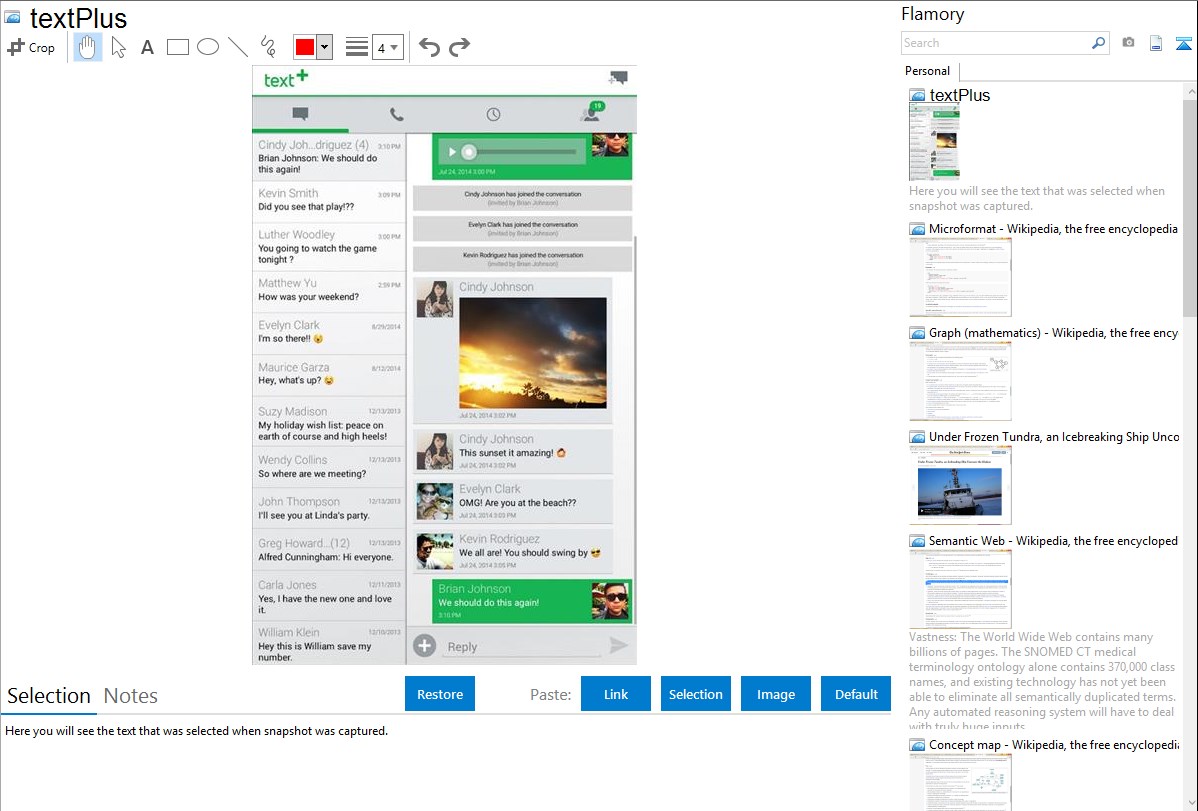This screenshot has height=811, width=1198.
Task: Open the Personal tab in Flamory panel
Action: click(927, 71)
